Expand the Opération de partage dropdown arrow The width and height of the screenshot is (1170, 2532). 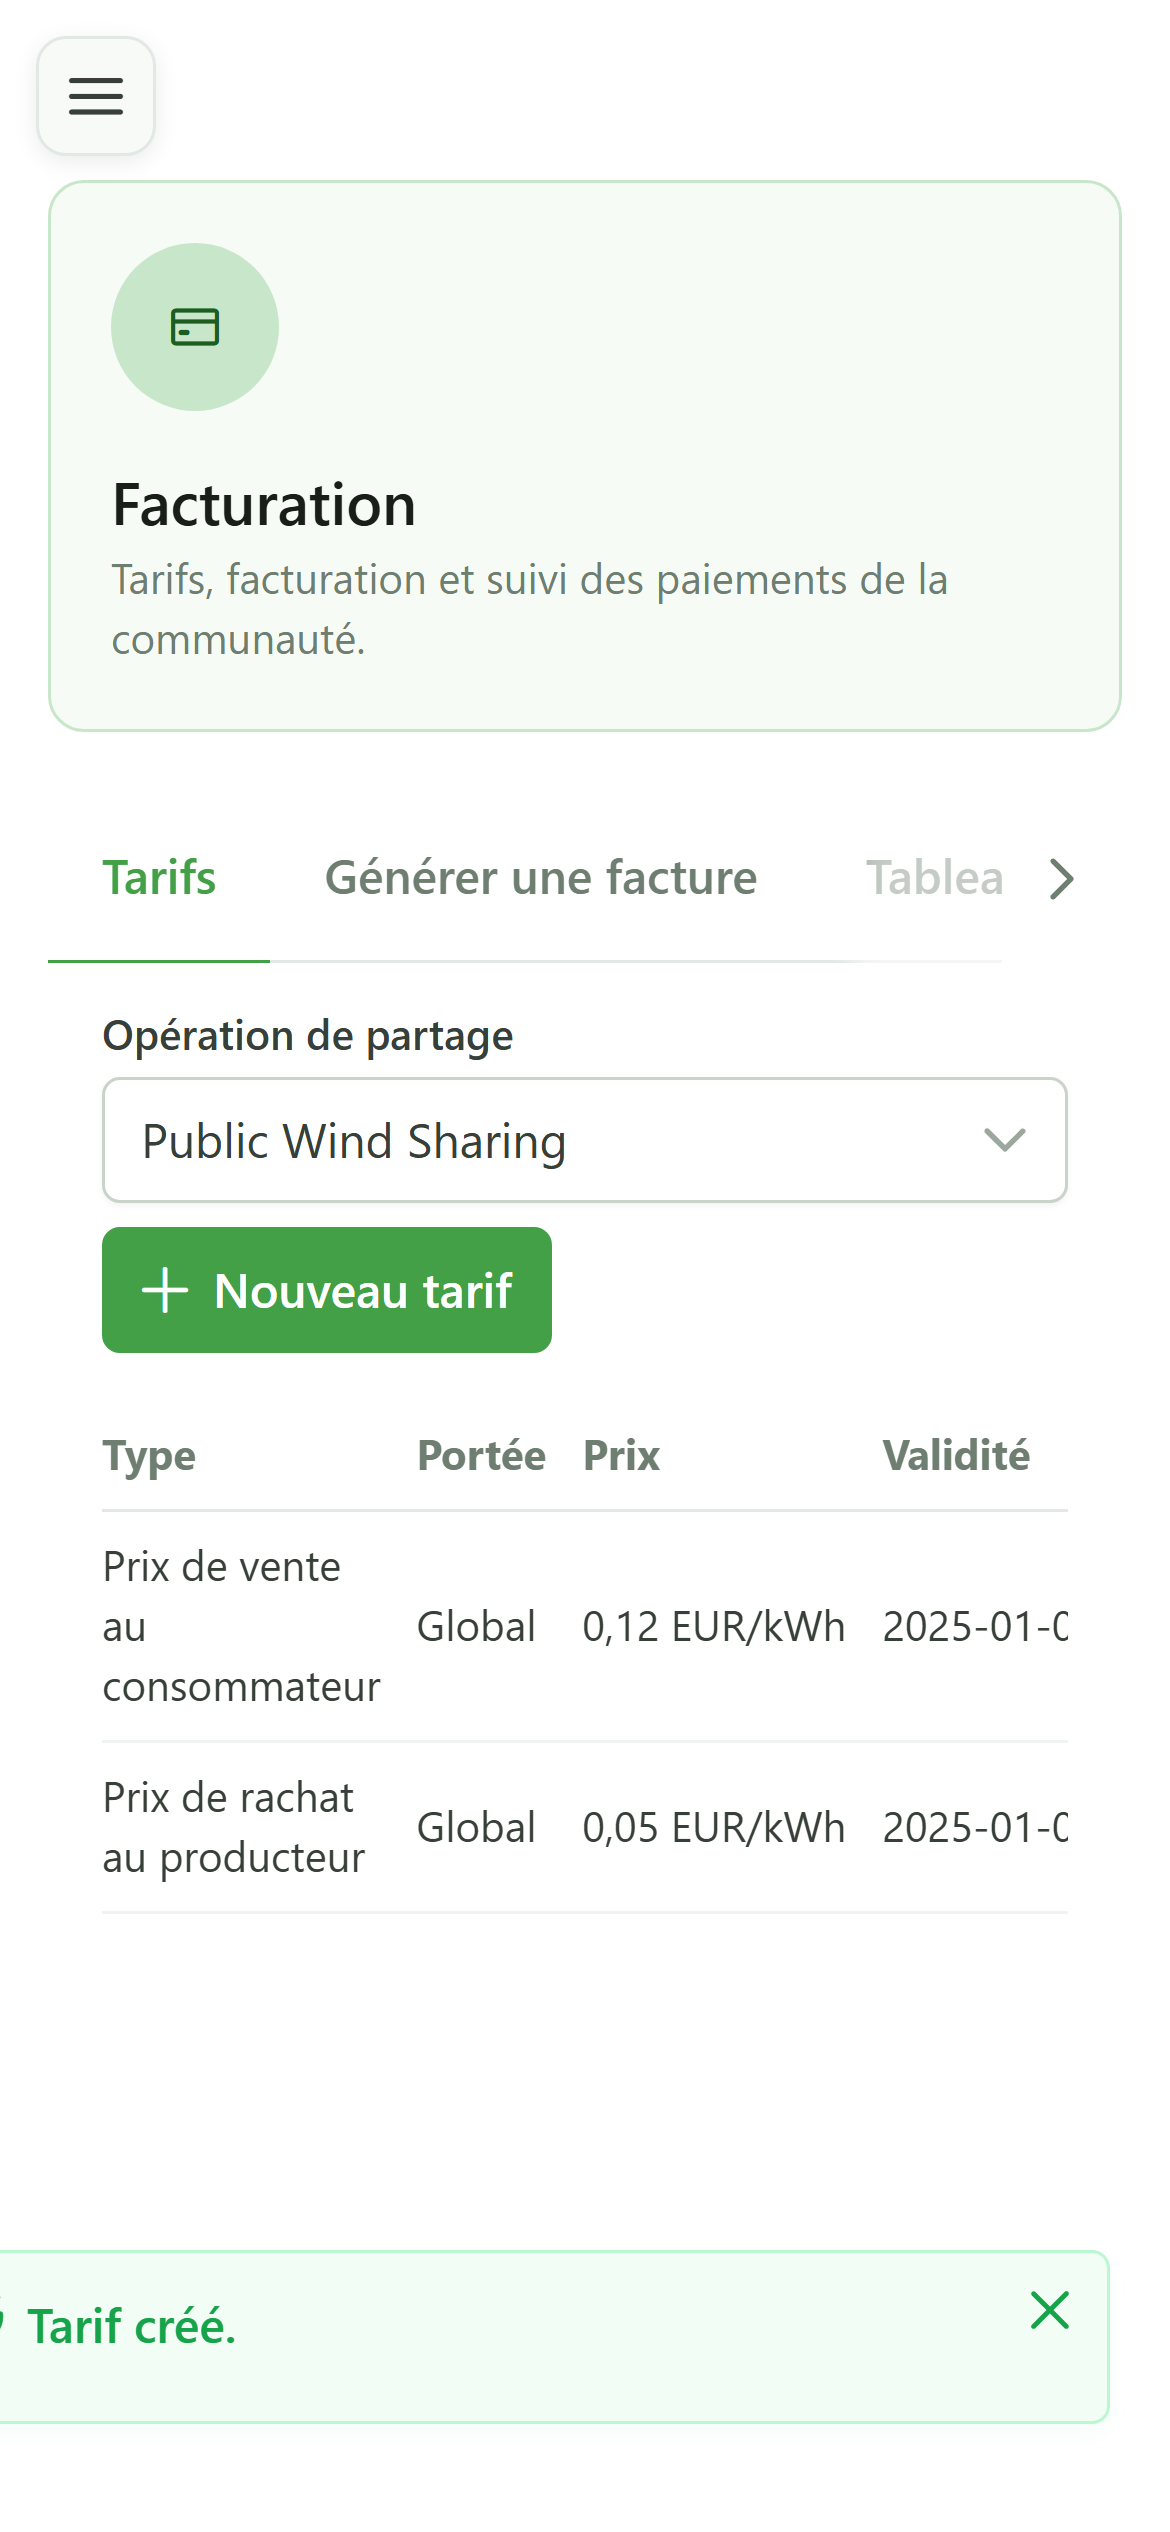pyautogui.click(x=1004, y=1140)
